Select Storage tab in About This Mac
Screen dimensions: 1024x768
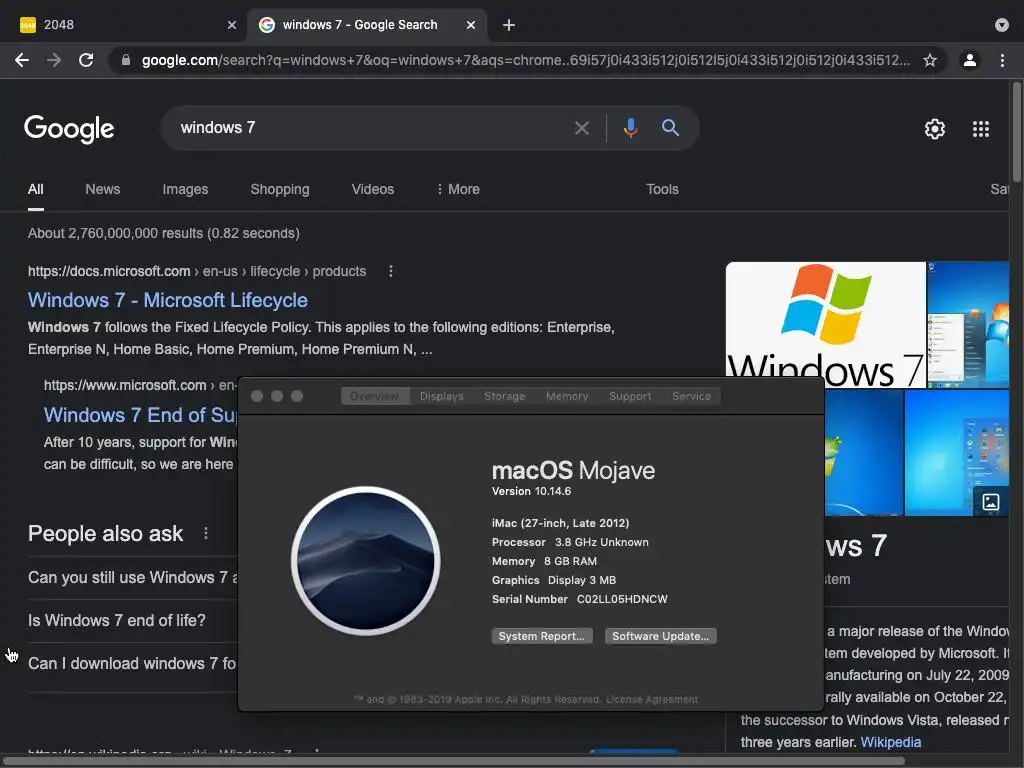(x=505, y=396)
